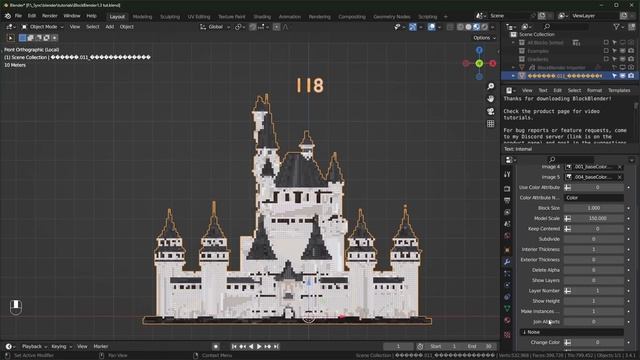Toggle proportional editing
The width and height of the screenshot is (640, 360).
276,27
